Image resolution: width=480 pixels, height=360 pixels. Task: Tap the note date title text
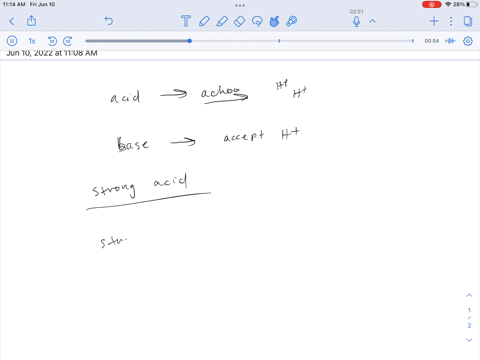pyautogui.click(x=52, y=53)
